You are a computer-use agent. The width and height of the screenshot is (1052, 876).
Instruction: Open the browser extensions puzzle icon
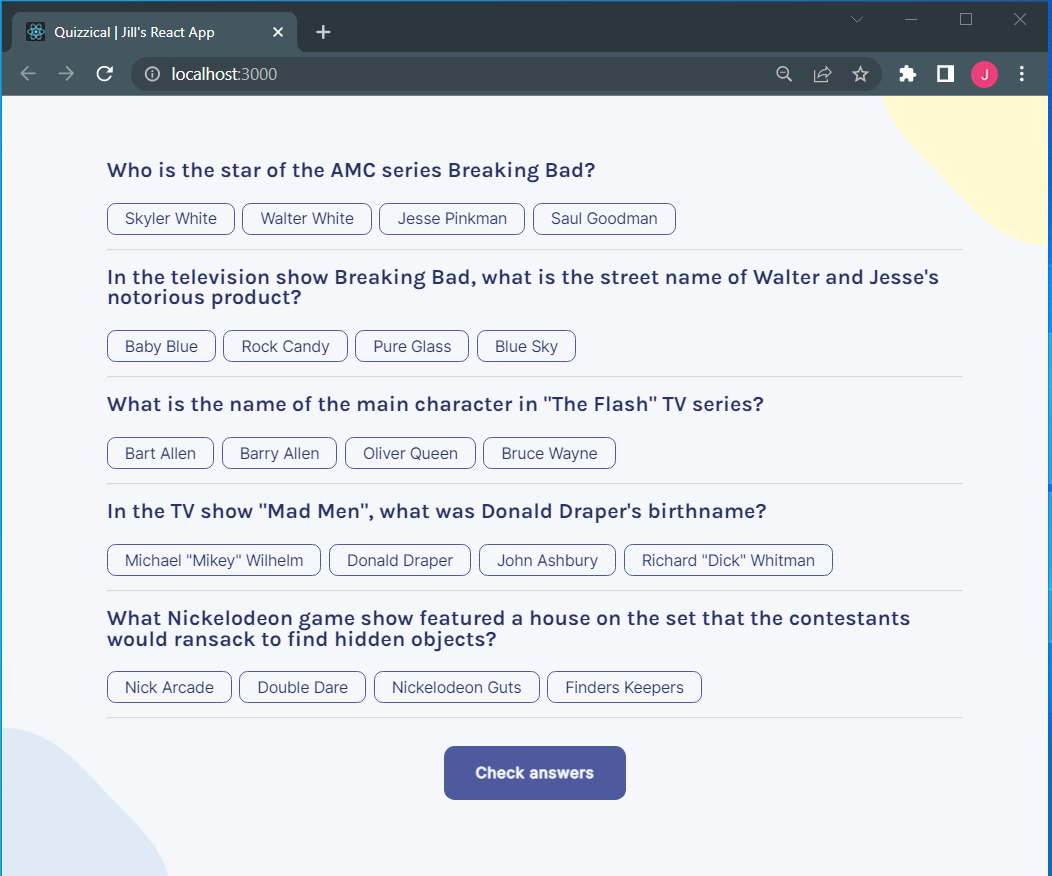[907, 73]
